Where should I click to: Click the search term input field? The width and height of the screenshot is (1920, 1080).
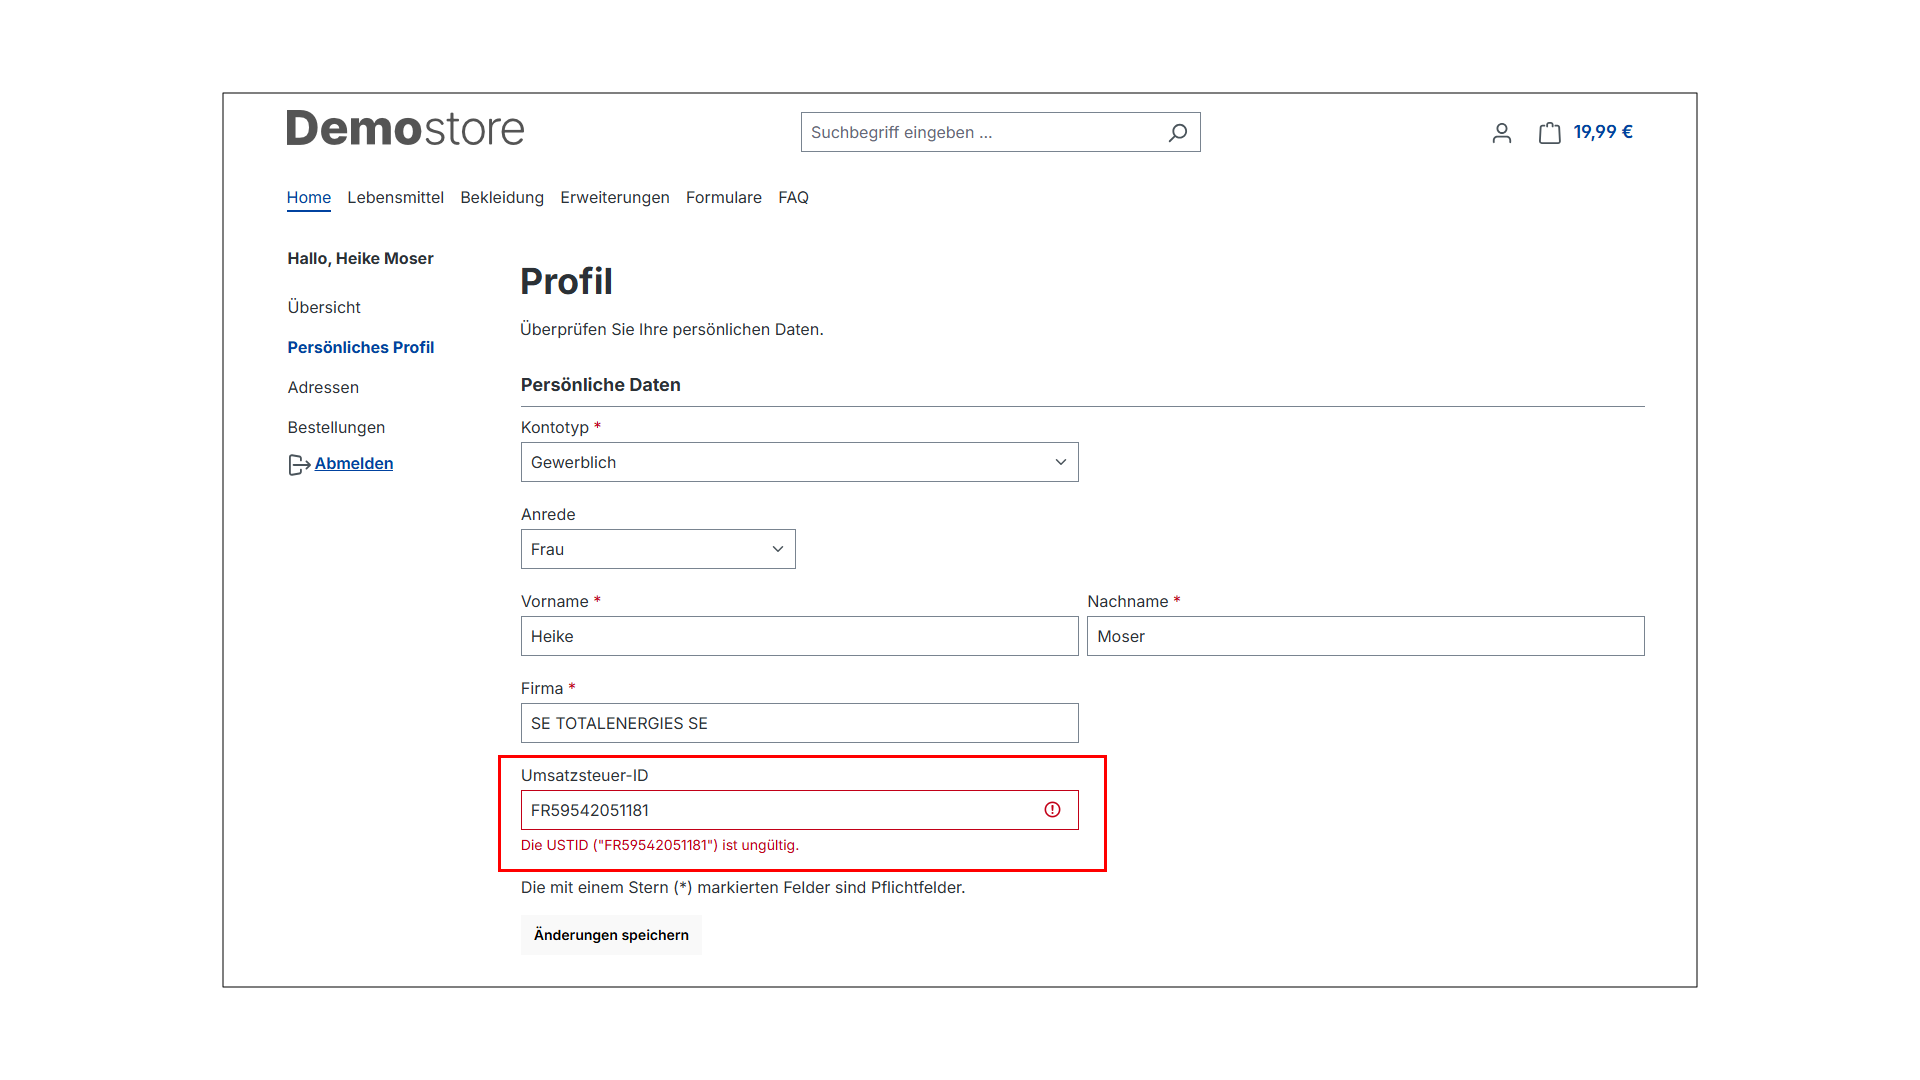(980, 132)
